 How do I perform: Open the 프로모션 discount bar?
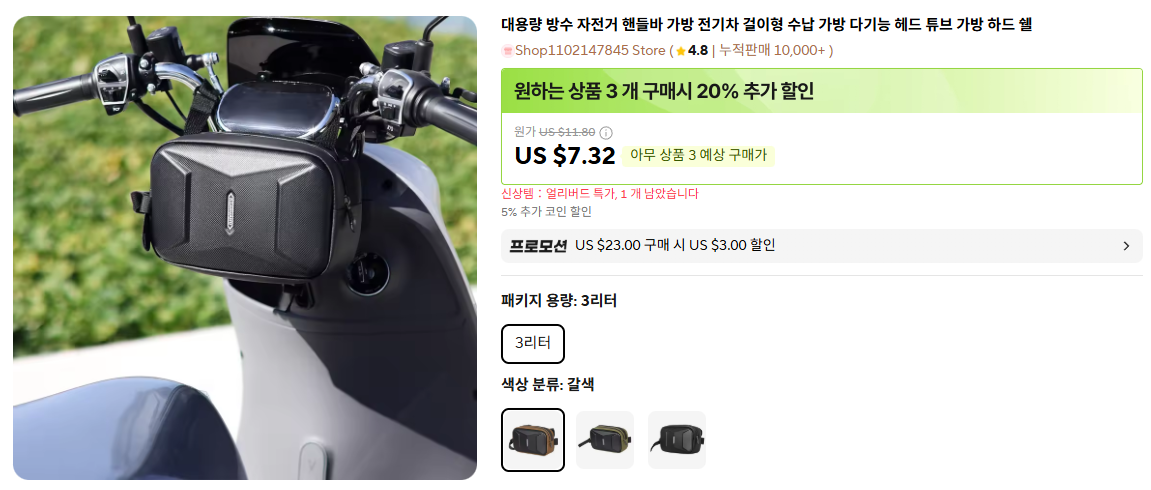821,246
